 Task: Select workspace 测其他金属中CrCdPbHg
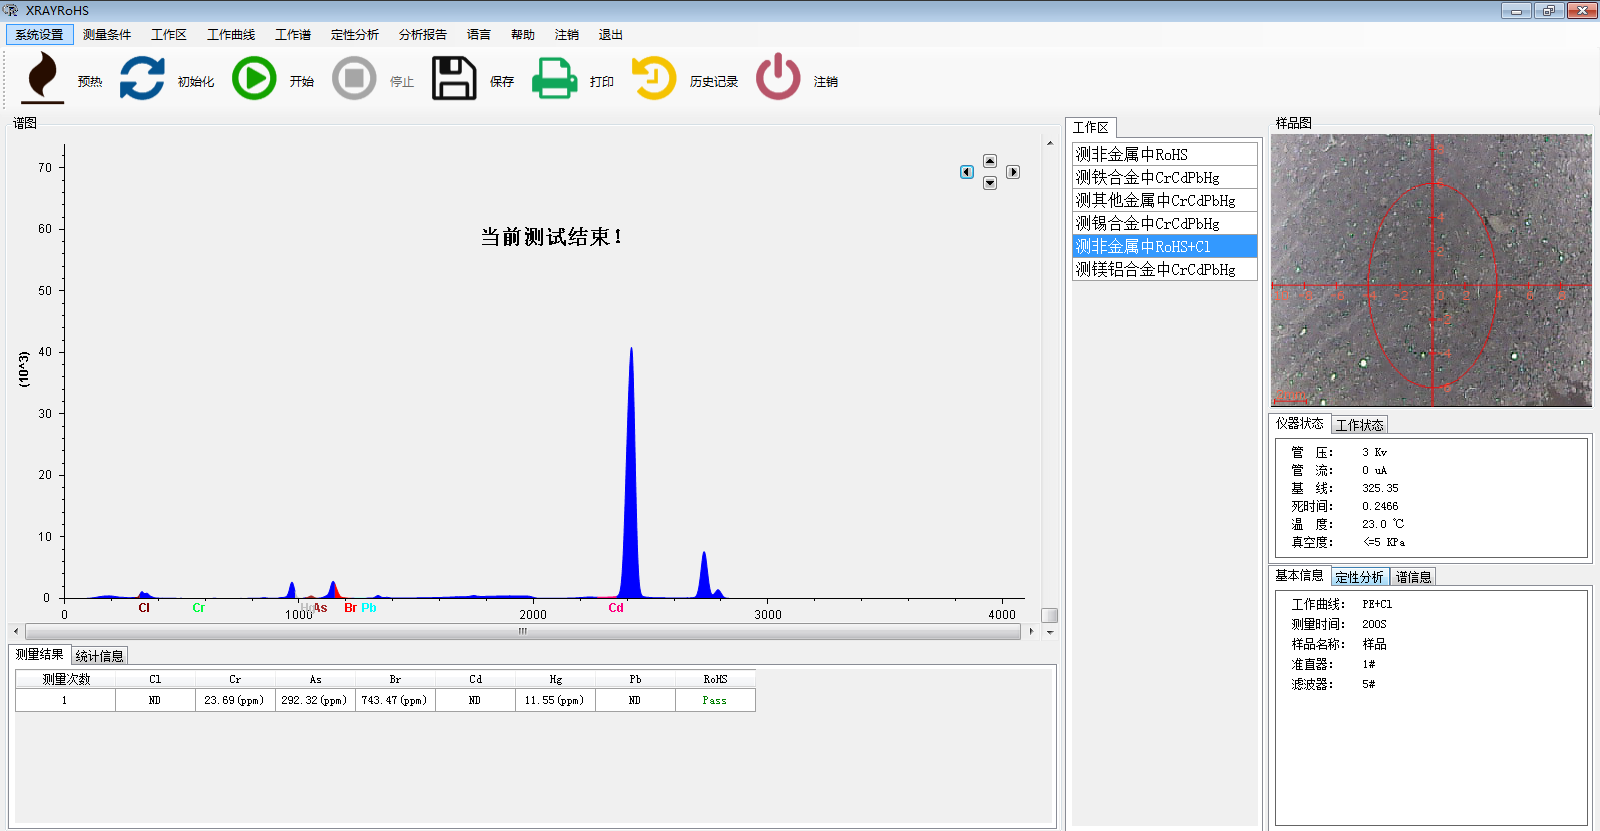[x=1165, y=200]
